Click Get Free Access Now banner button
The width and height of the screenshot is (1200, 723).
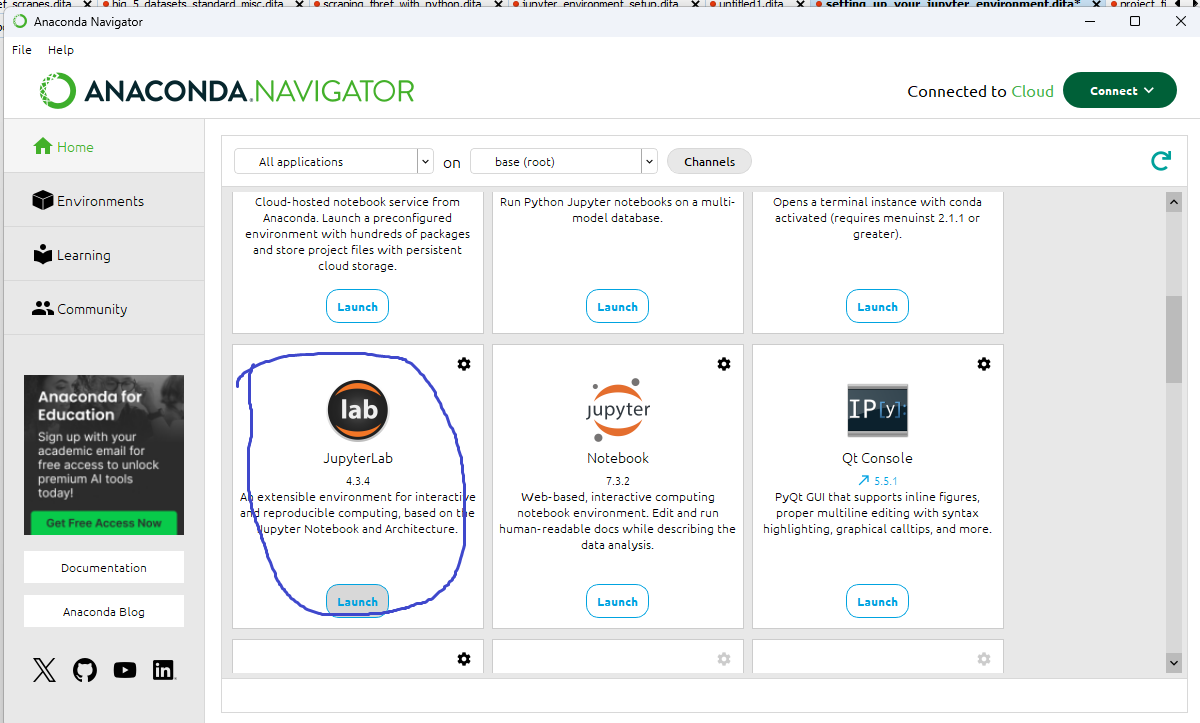(x=104, y=523)
